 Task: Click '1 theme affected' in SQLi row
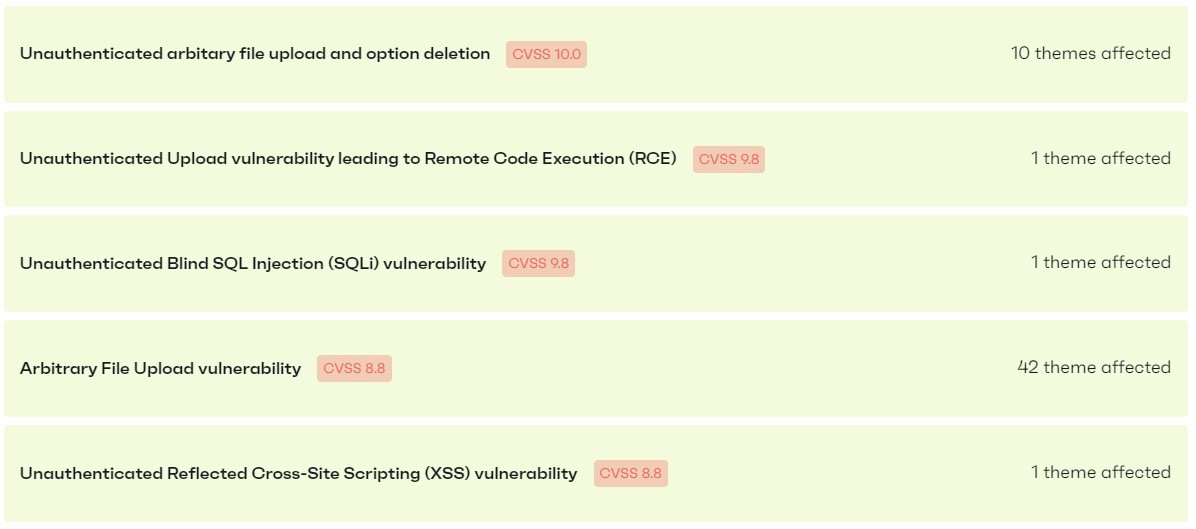click(1101, 263)
